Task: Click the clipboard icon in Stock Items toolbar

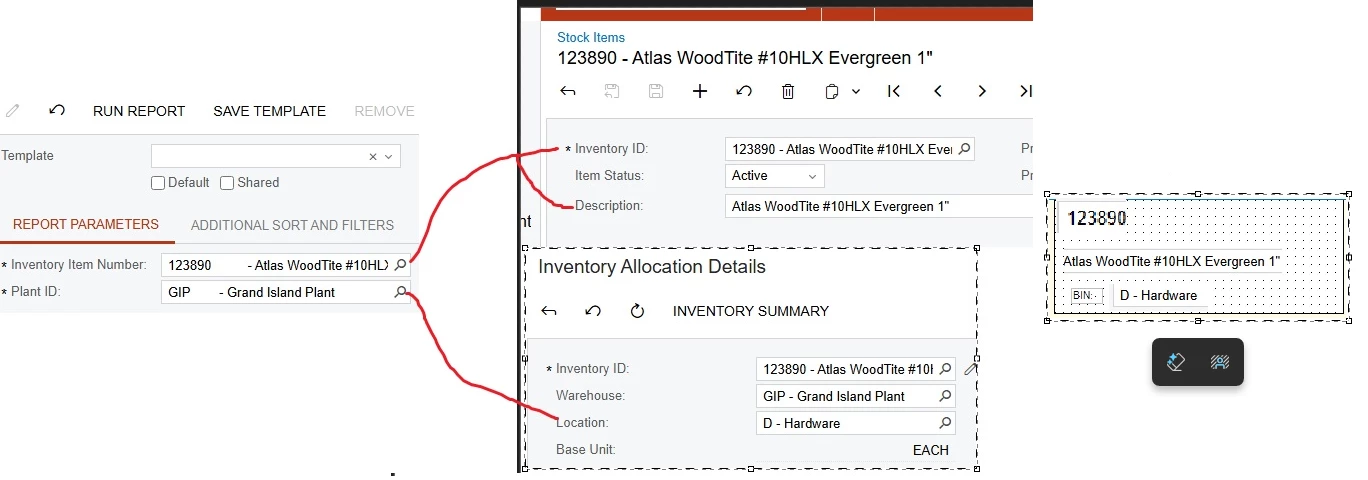Action: pyautogui.click(x=832, y=91)
